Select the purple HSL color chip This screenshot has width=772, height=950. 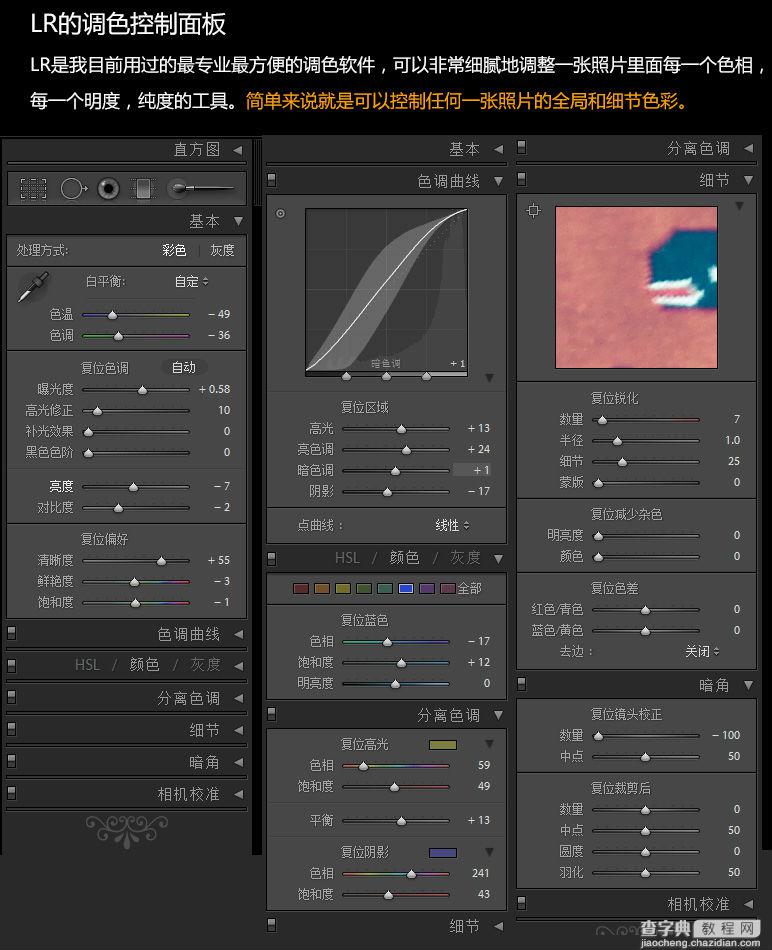(427, 588)
